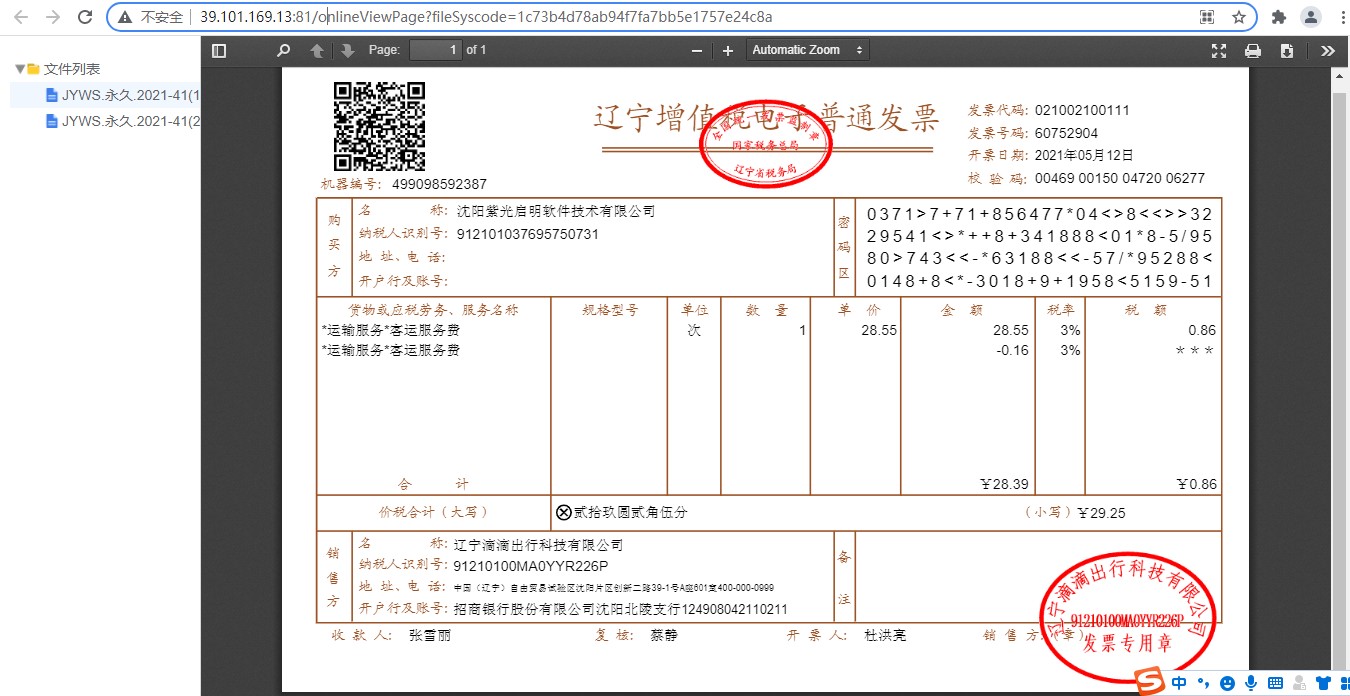Select invoice code 021002100111
1350x696 pixels.
(x=1082, y=110)
